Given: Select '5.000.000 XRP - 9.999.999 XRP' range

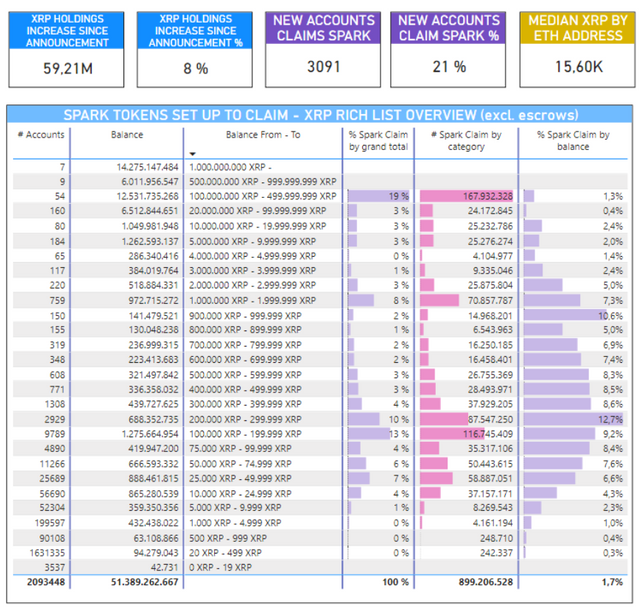Looking at the screenshot, I should (253, 242).
